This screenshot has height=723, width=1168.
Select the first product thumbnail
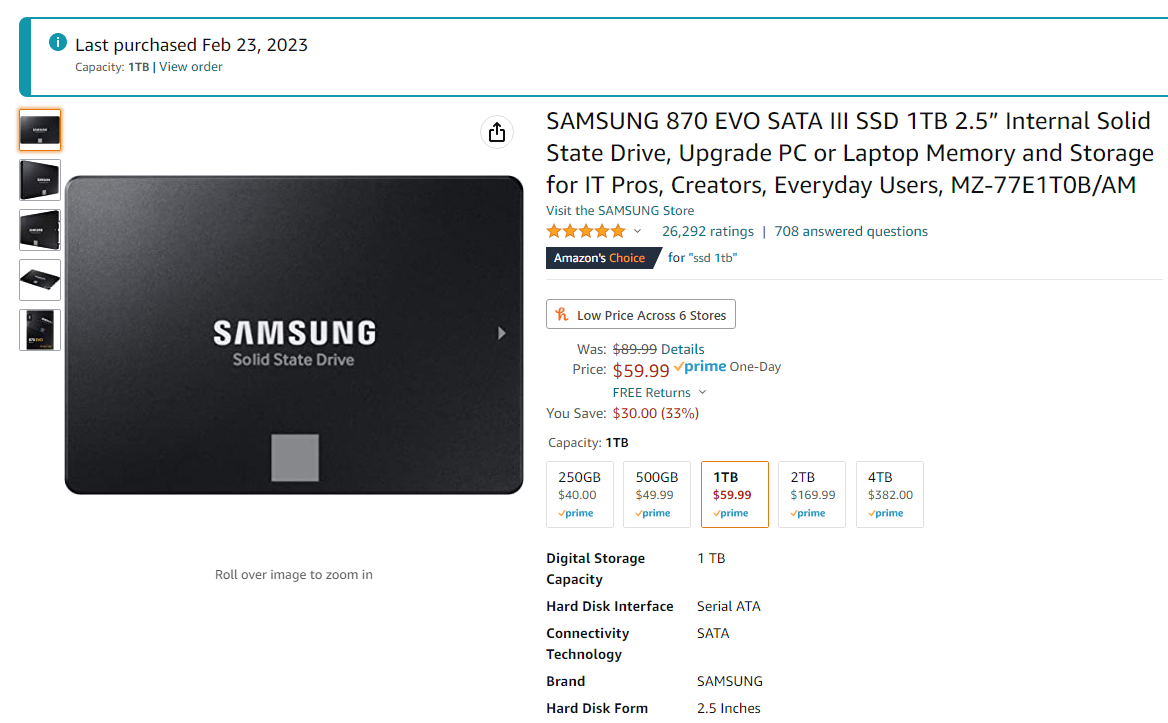(x=40, y=130)
